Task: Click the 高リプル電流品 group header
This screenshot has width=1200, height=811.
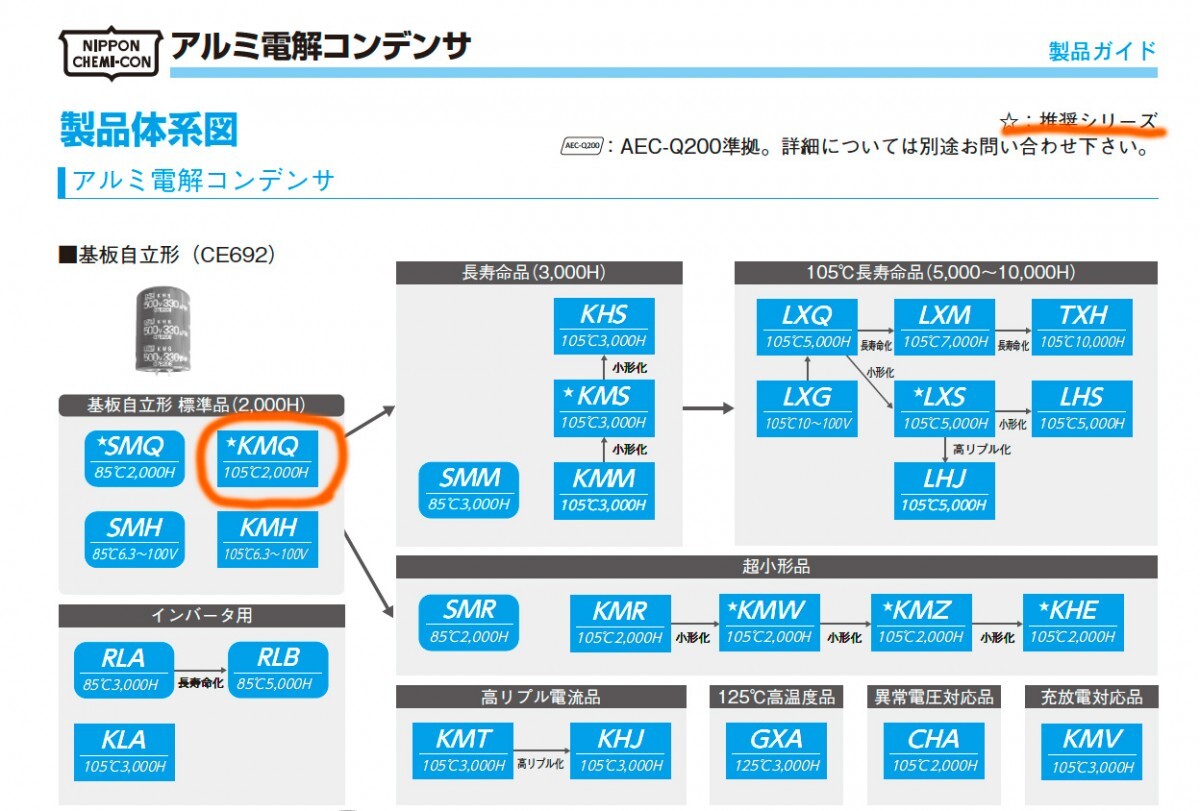Action: [541, 696]
